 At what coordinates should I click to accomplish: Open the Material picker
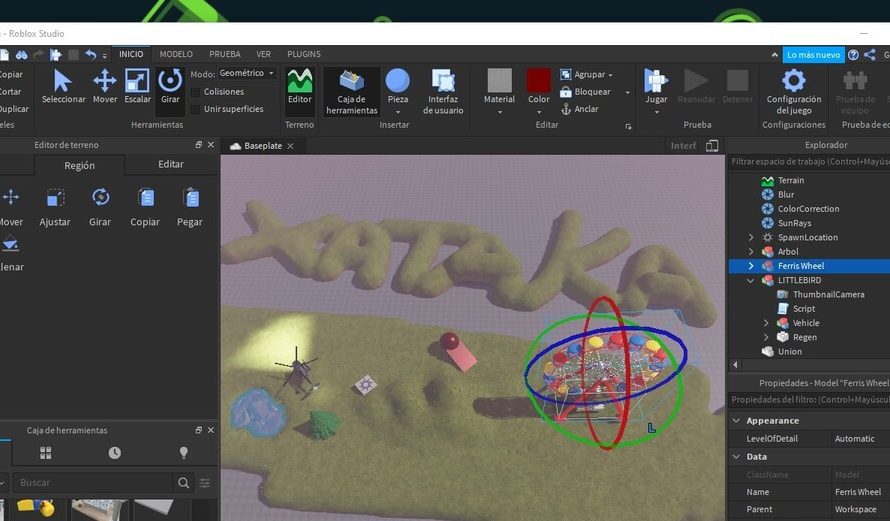click(499, 87)
